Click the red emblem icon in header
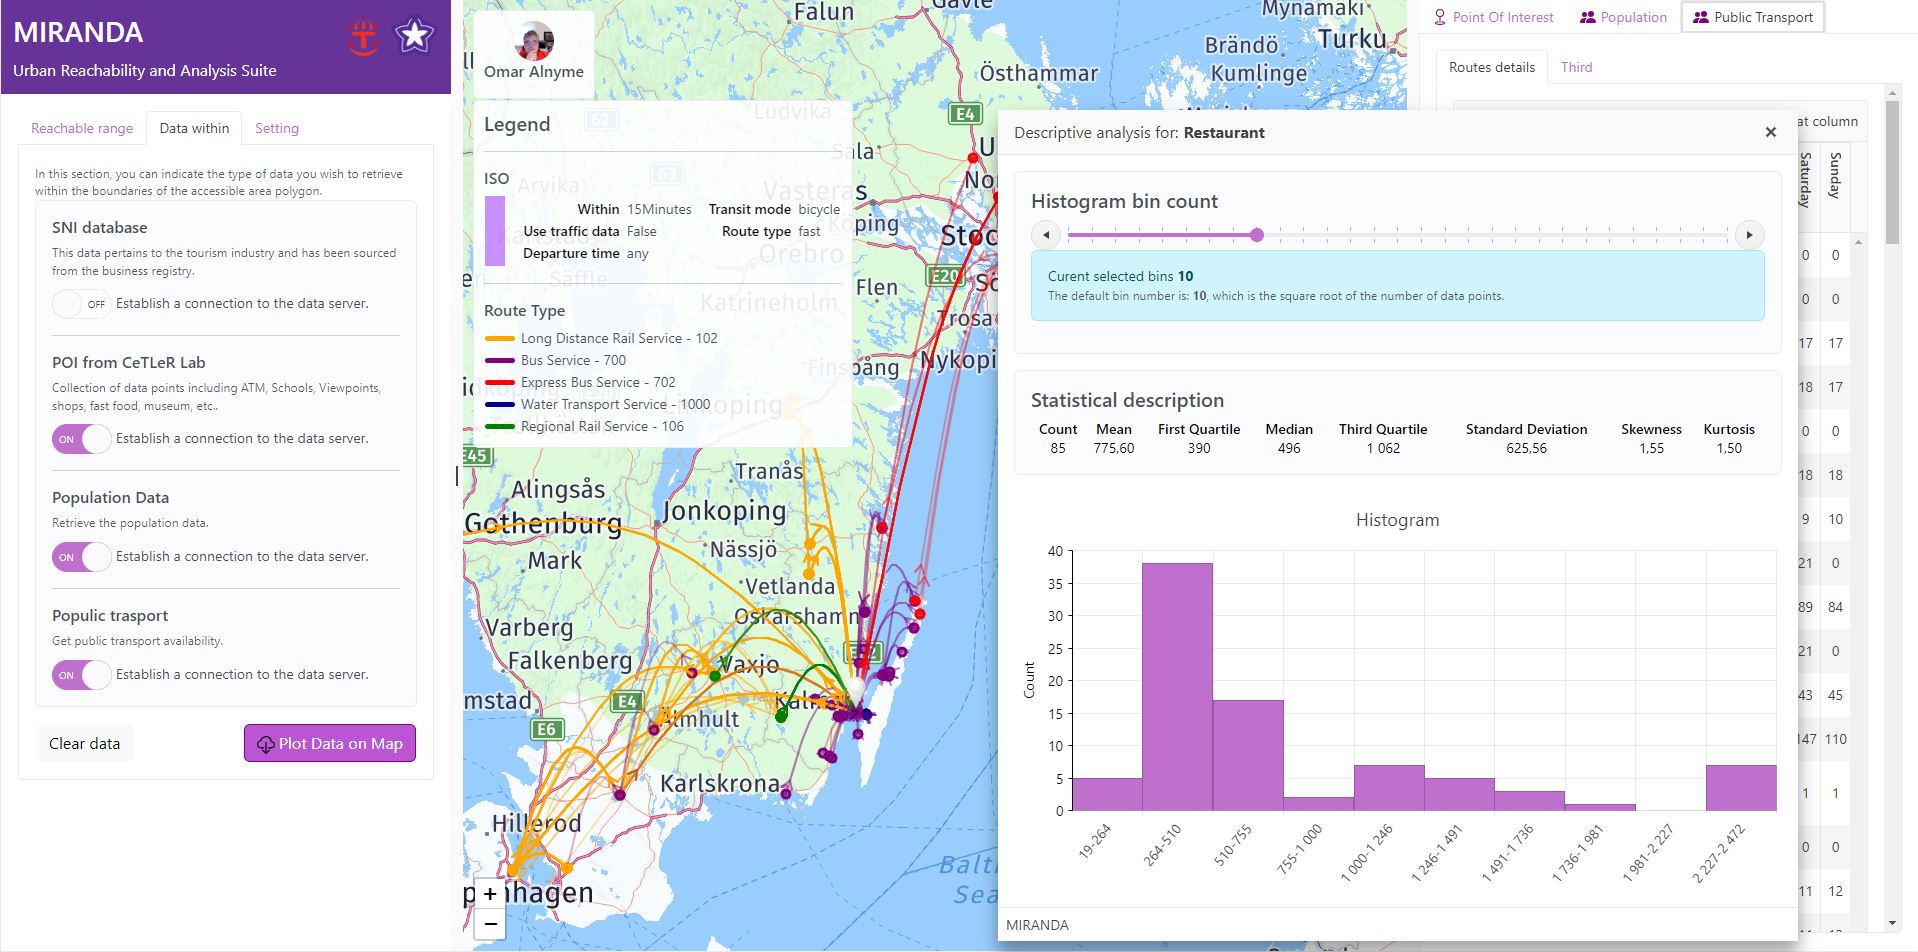1918x952 pixels. pos(363,37)
